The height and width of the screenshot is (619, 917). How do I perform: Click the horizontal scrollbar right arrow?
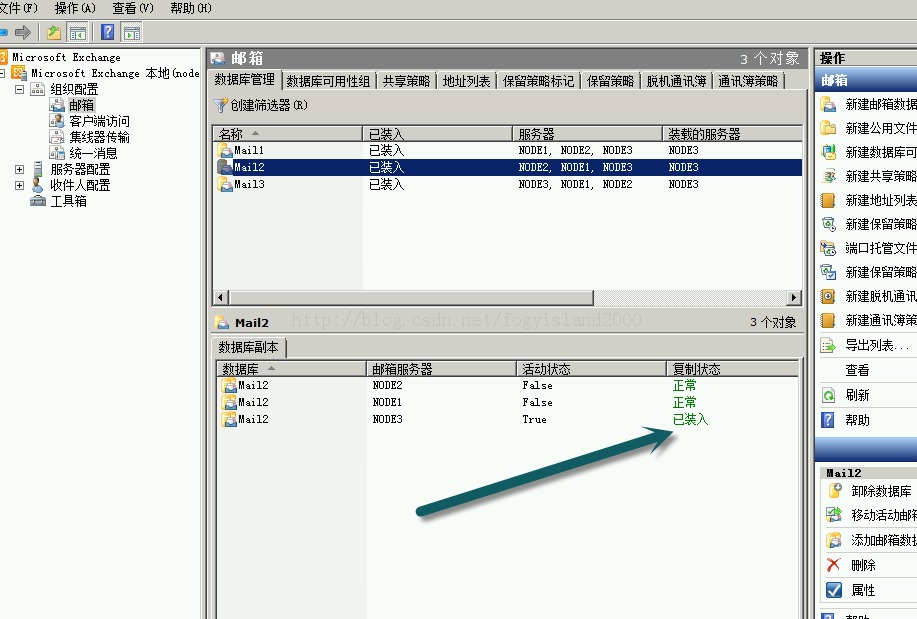pyautogui.click(x=794, y=297)
